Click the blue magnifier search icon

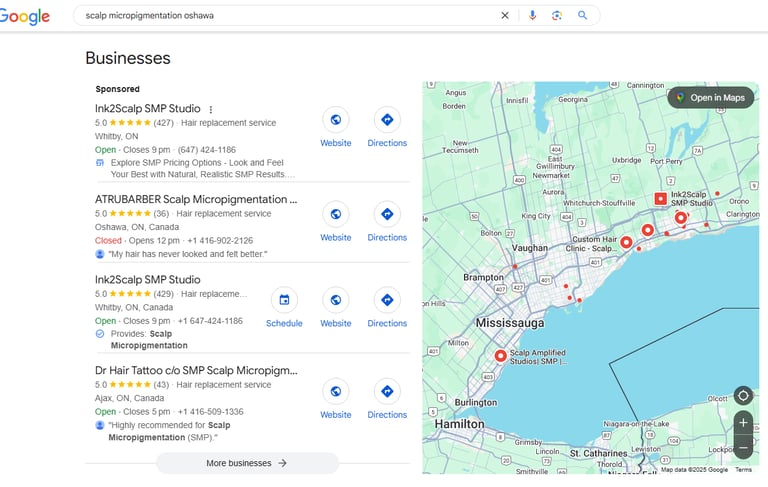[x=582, y=16]
